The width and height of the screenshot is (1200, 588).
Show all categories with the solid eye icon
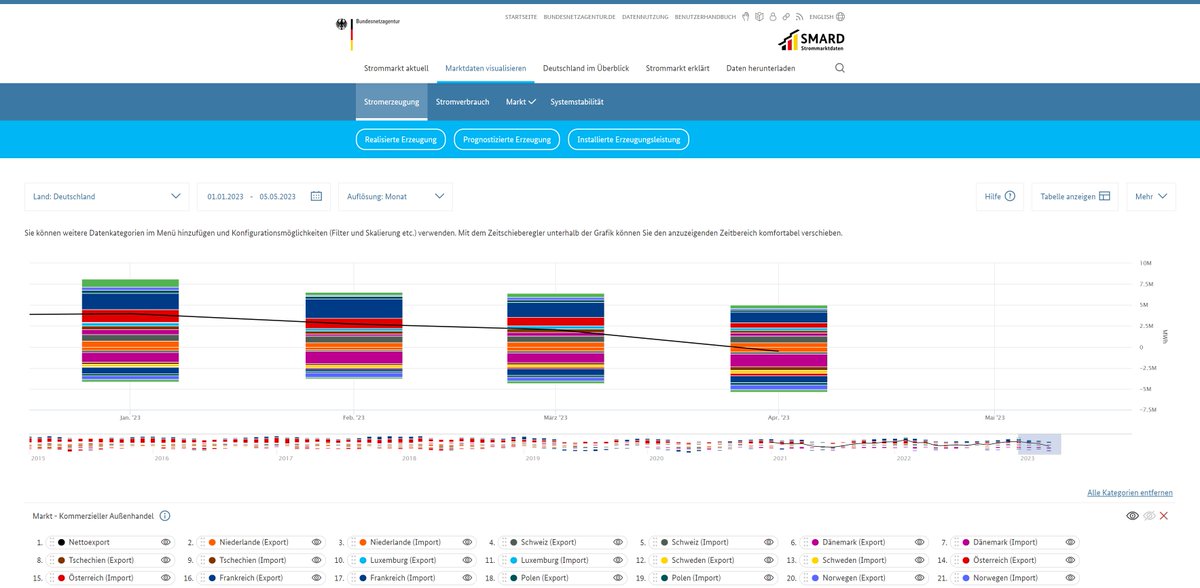pos(1132,516)
